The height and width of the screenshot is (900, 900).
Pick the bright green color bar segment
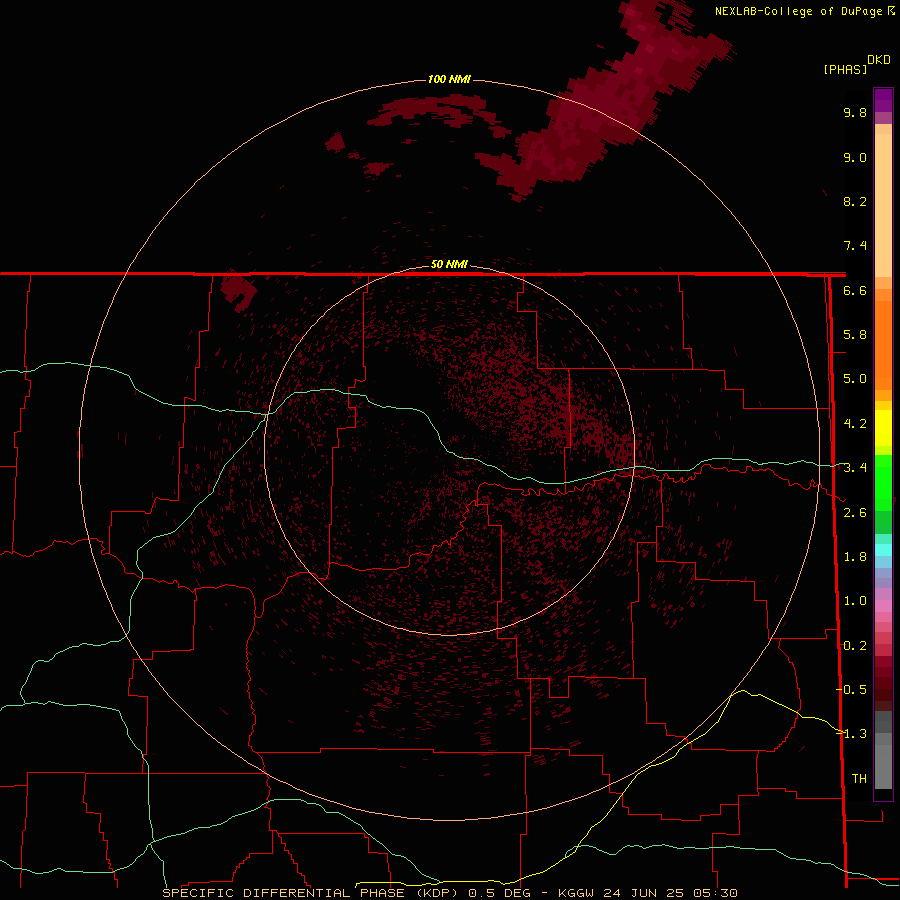pos(883,483)
